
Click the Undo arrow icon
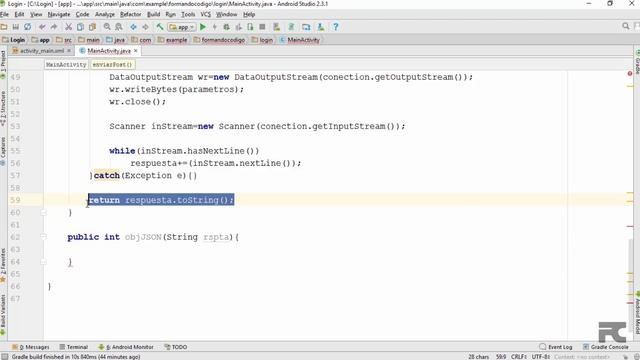click(x=42, y=27)
